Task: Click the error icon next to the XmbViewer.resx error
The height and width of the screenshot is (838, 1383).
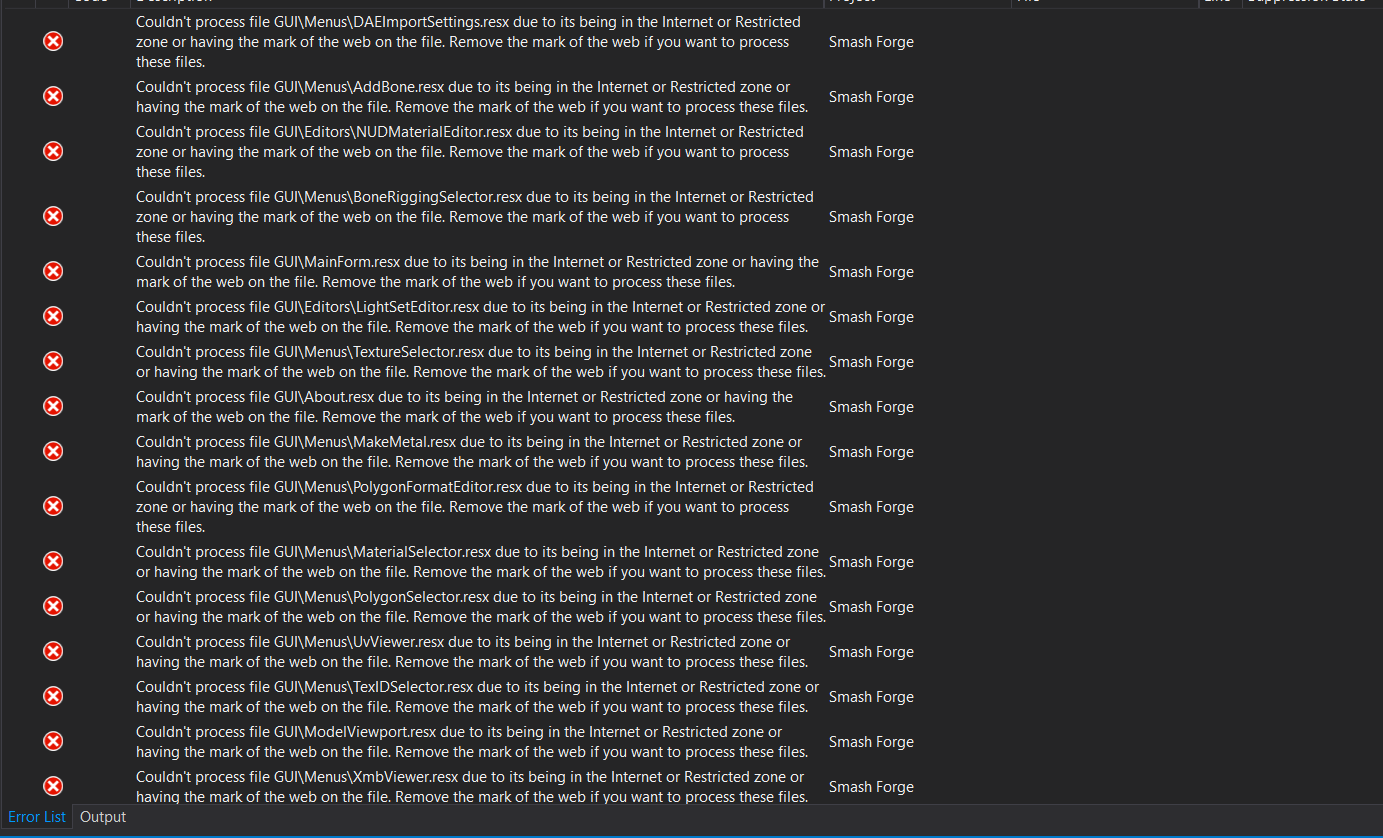Action: pyautogui.click(x=52, y=786)
